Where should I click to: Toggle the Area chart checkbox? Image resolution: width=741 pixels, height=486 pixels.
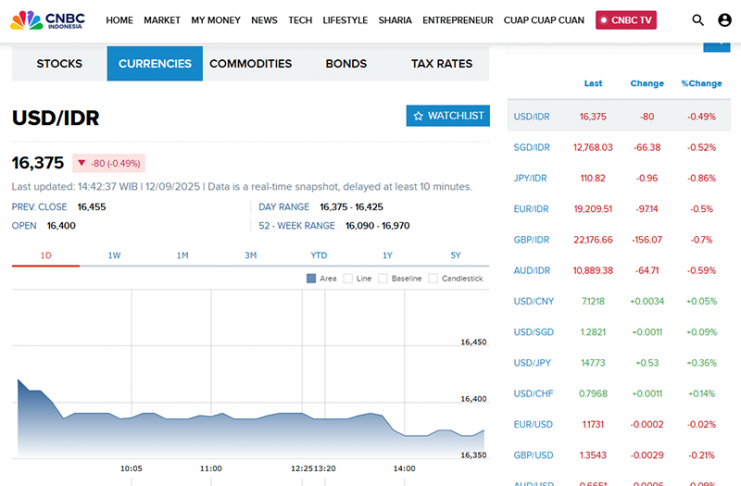311,279
